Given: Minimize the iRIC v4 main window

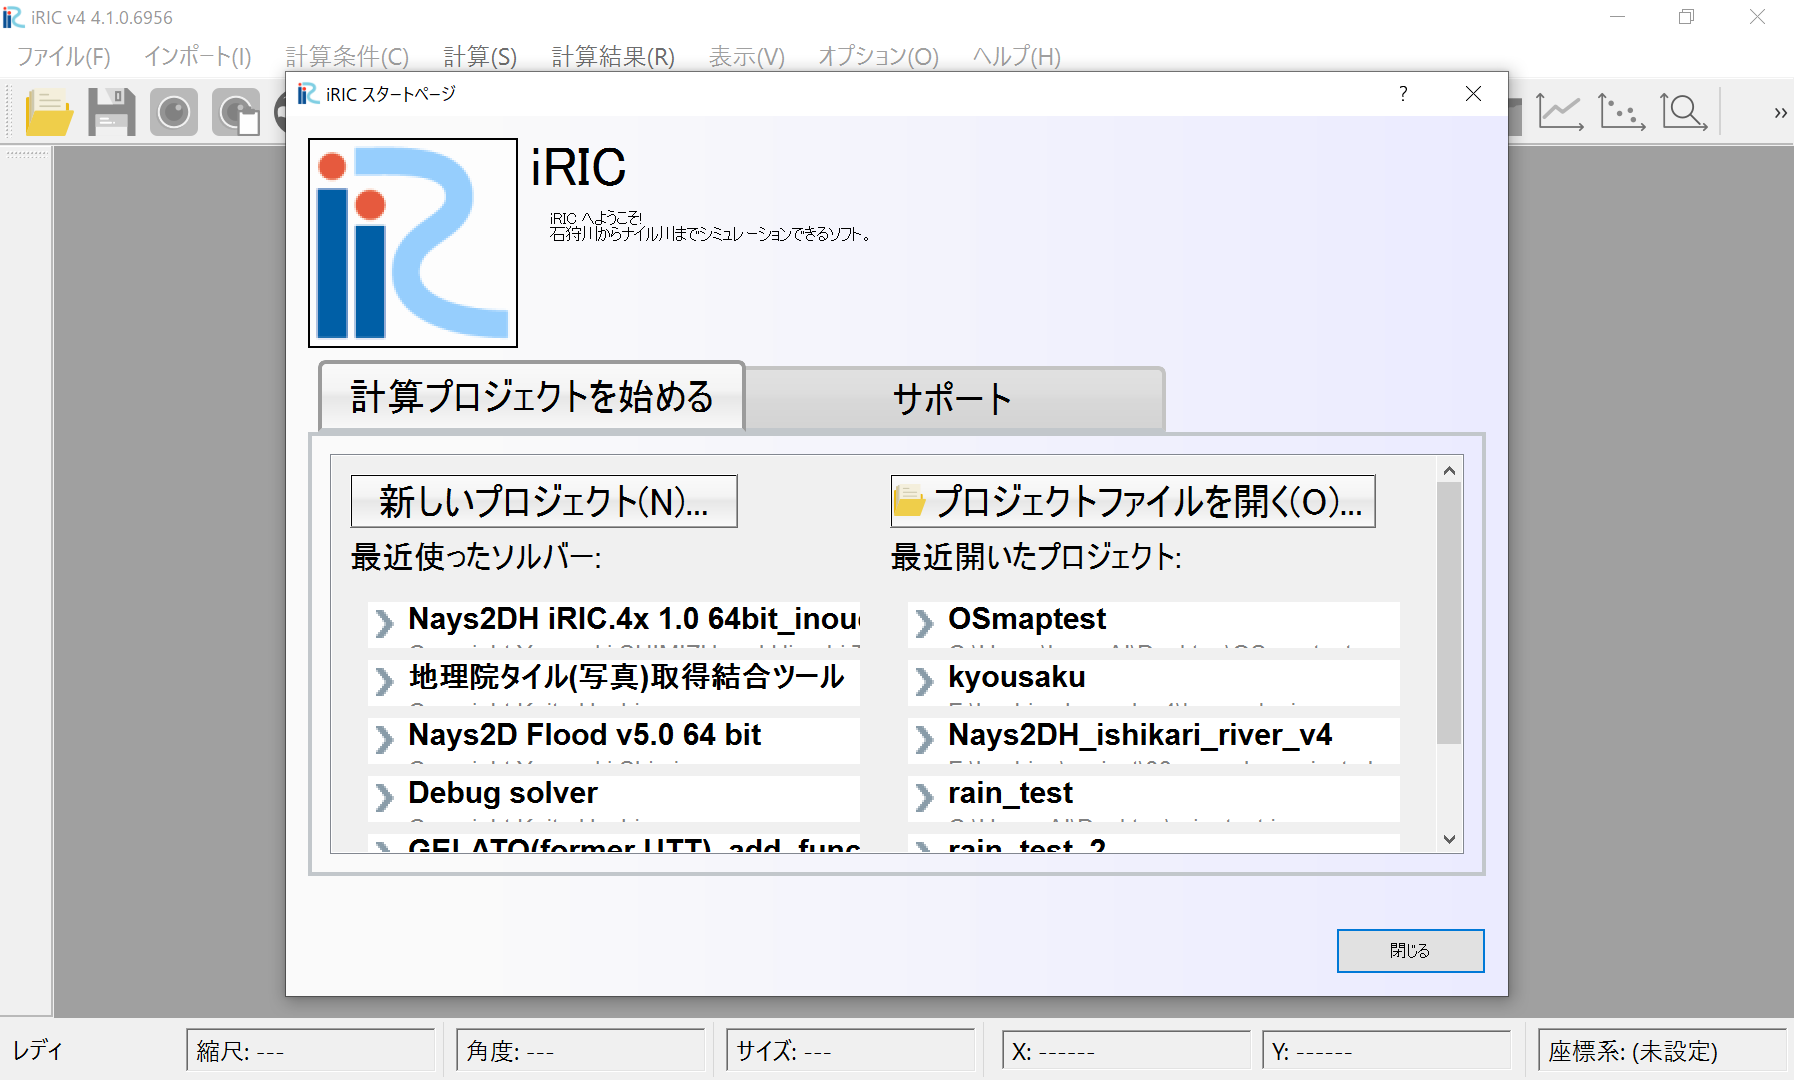Looking at the screenshot, I should click(x=1617, y=17).
